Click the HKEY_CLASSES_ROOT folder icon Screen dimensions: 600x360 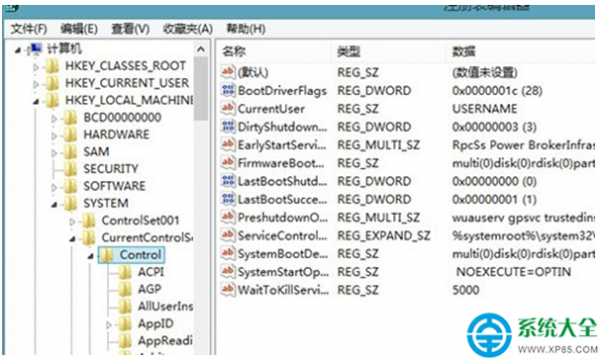pos(52,67)
